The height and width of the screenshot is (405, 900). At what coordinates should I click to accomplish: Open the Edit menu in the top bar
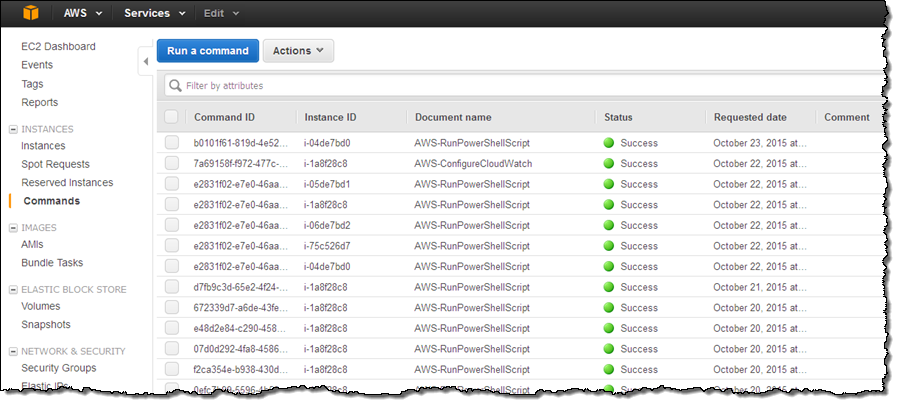point(220,14)
